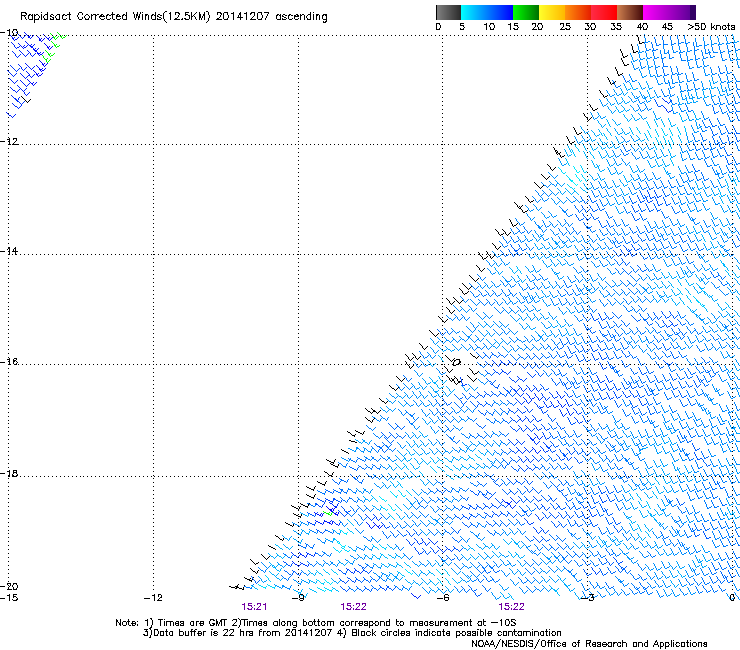Click the '35' legend scale label
This screenshot has width=740, height=650.
click(616, 27)
